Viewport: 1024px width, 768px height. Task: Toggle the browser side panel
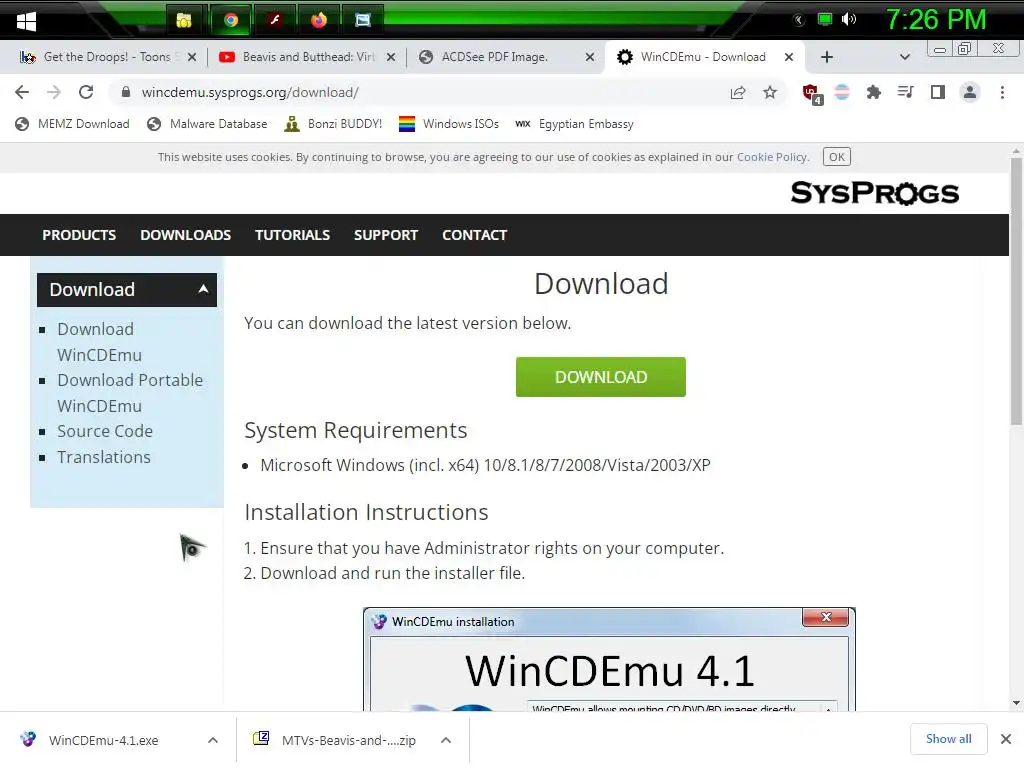(x=938, y=92)
